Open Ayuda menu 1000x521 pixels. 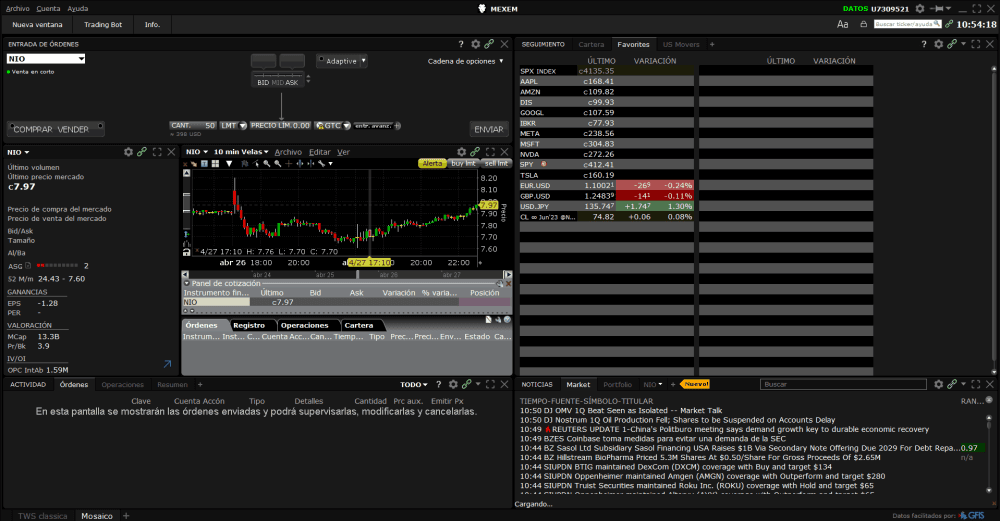[78, 8]
